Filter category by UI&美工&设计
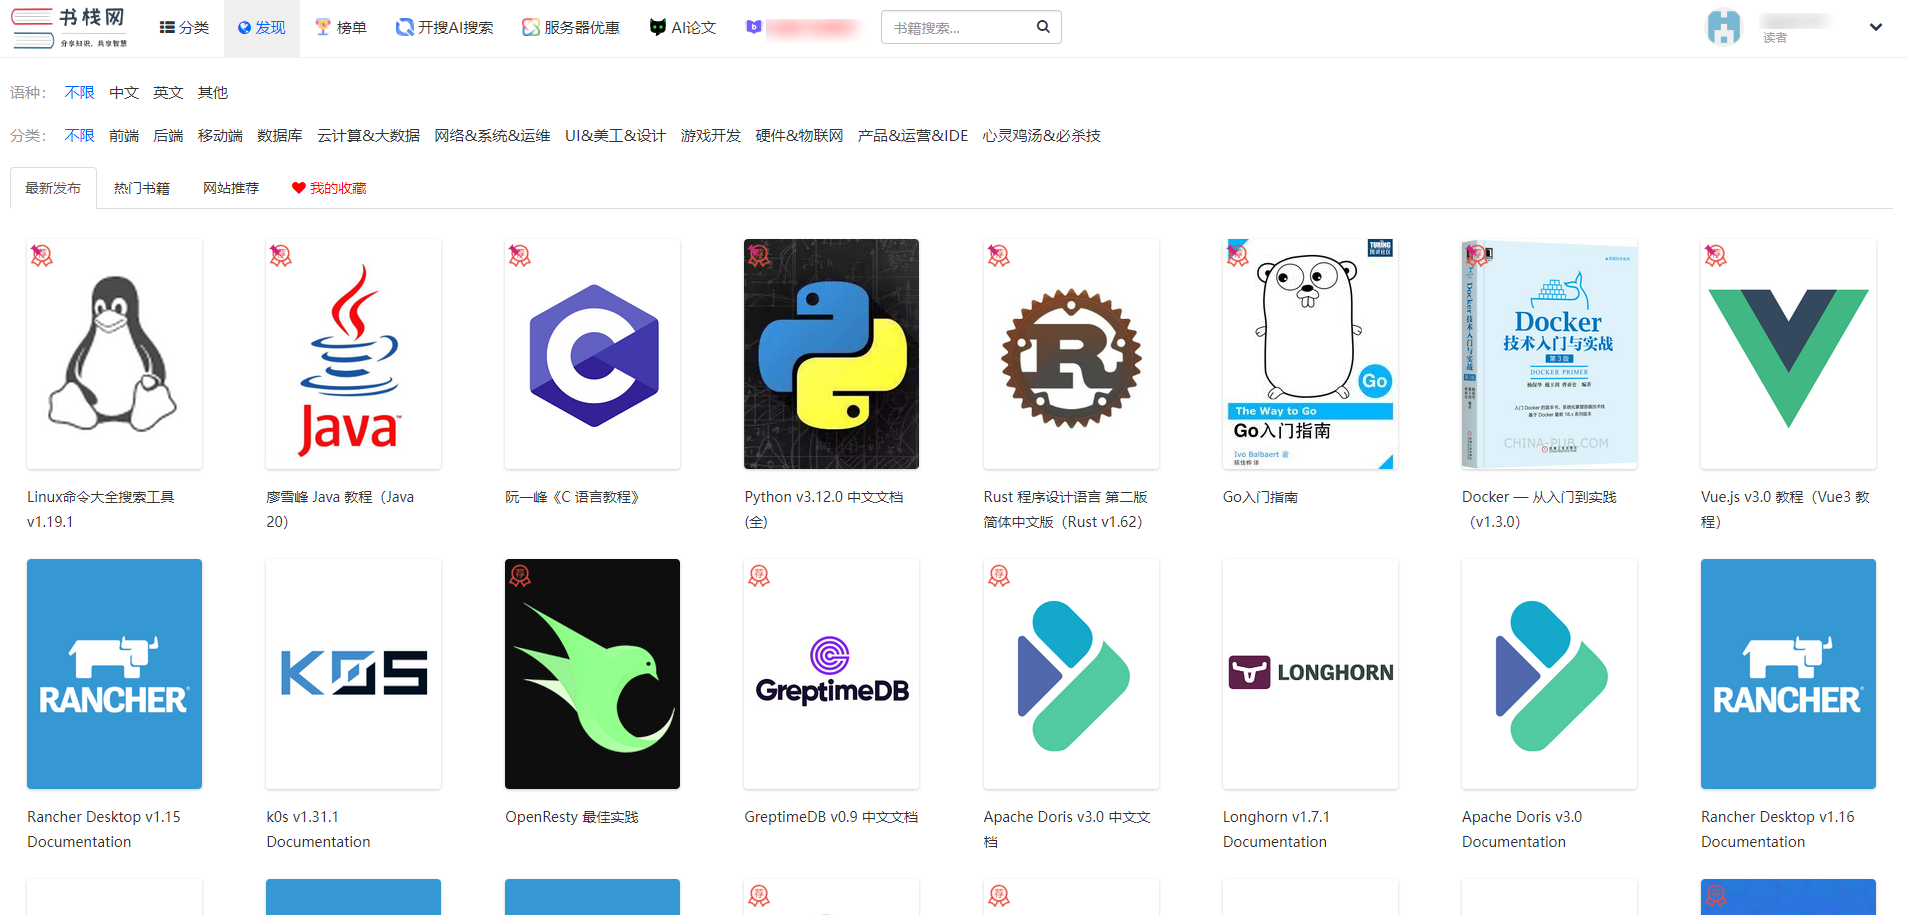Image resolution: width=1907 pixels, height=915 pixels. pos(615,136)
